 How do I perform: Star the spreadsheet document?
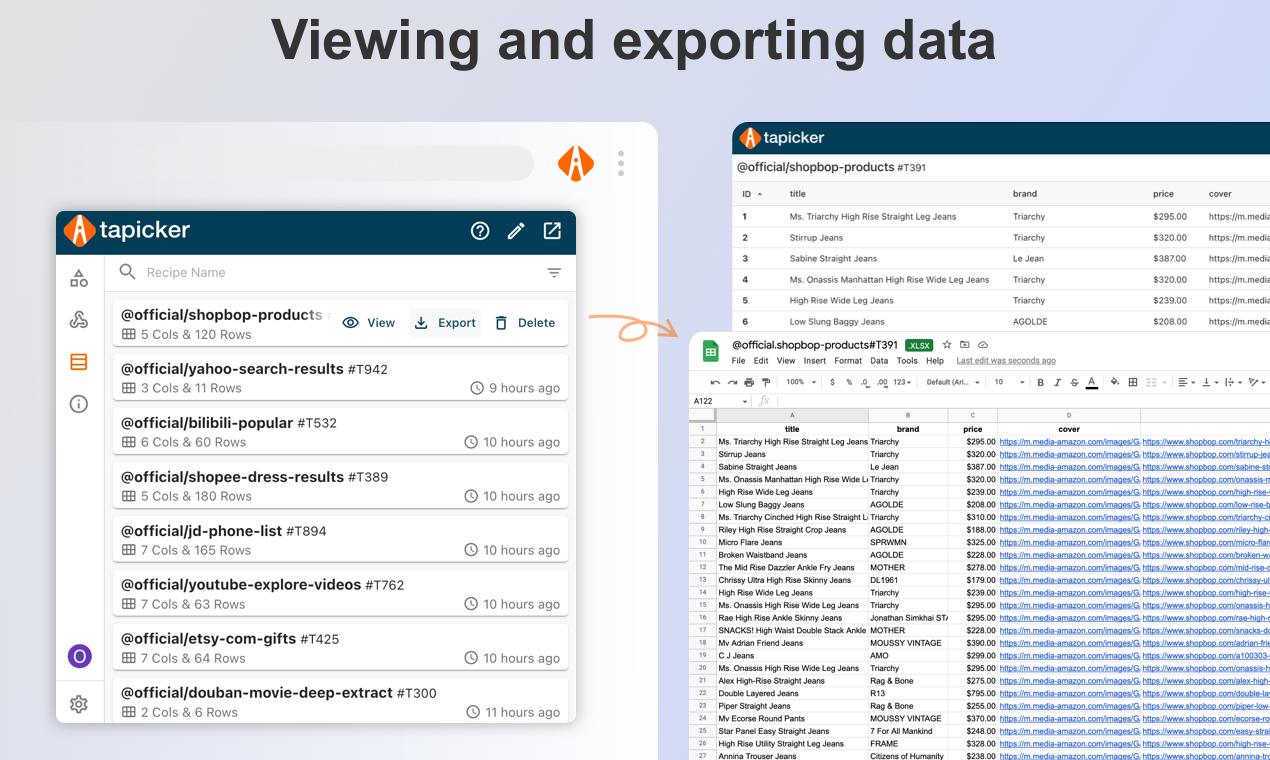(x=947, y=345)
